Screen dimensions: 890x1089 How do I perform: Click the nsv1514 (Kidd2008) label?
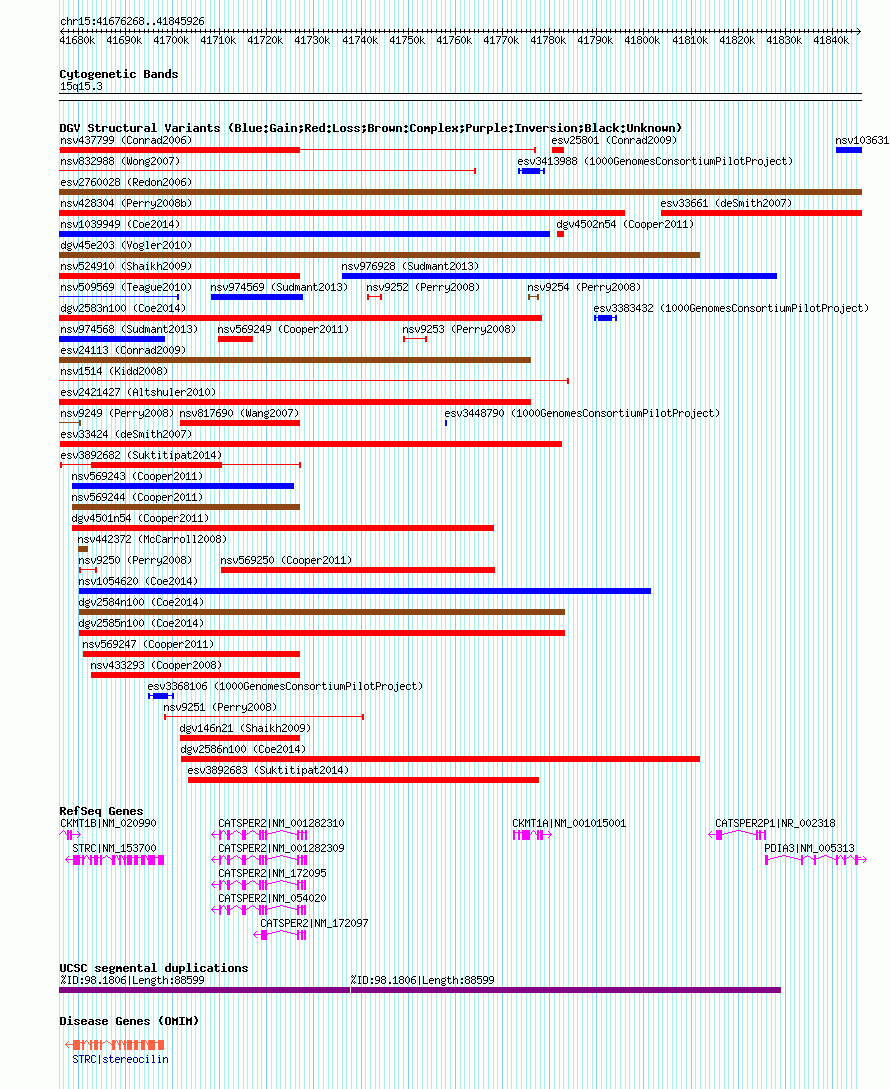(x=114, y=372)
